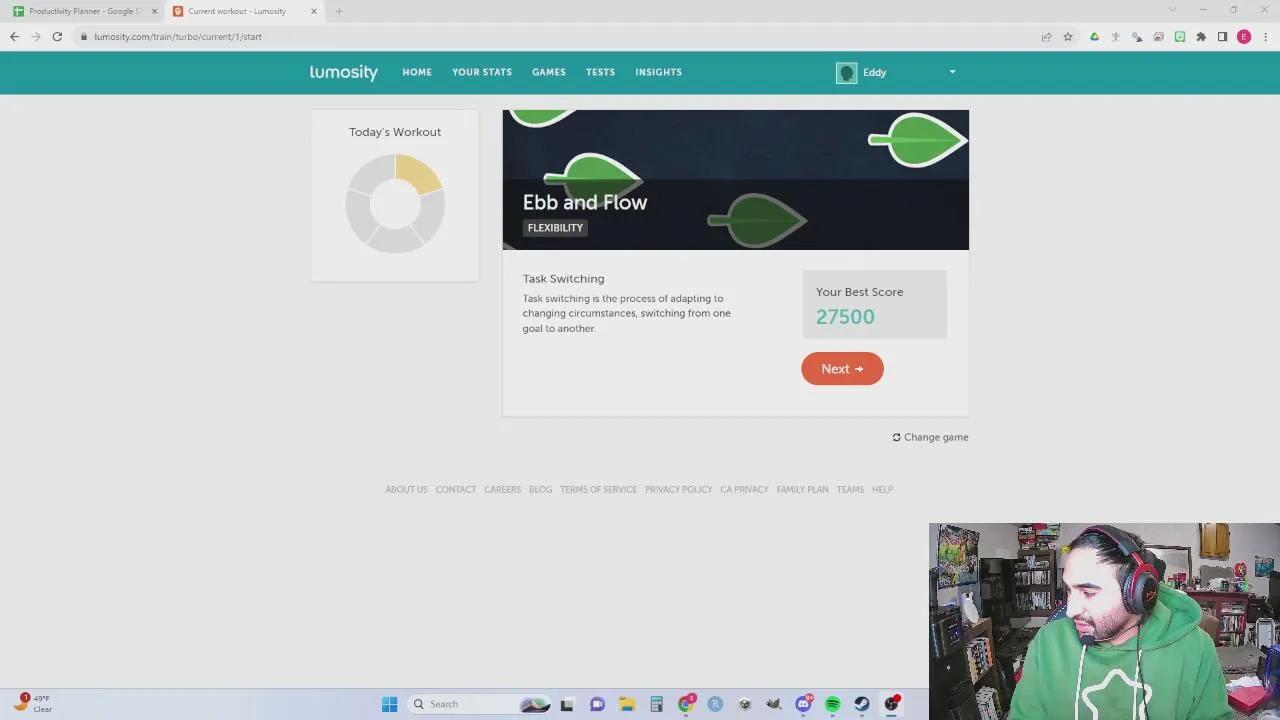Open PRIVACY POLICY footer link
The width and height of the screenshot is (1280, 720).
pos(679,490)
